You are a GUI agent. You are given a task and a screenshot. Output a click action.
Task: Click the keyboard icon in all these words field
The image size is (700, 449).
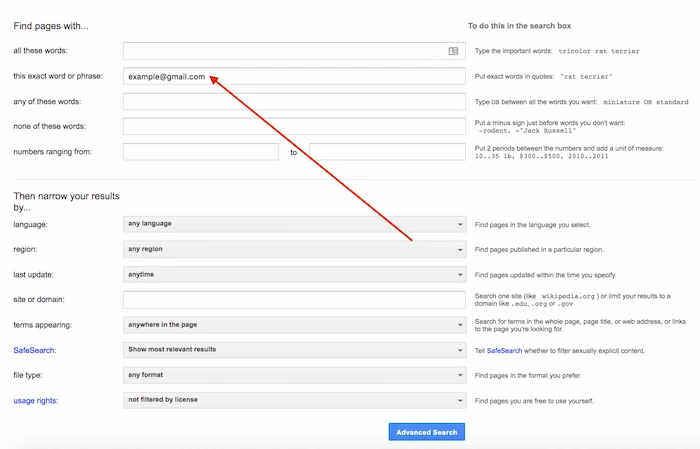click(x=453, y=51)
